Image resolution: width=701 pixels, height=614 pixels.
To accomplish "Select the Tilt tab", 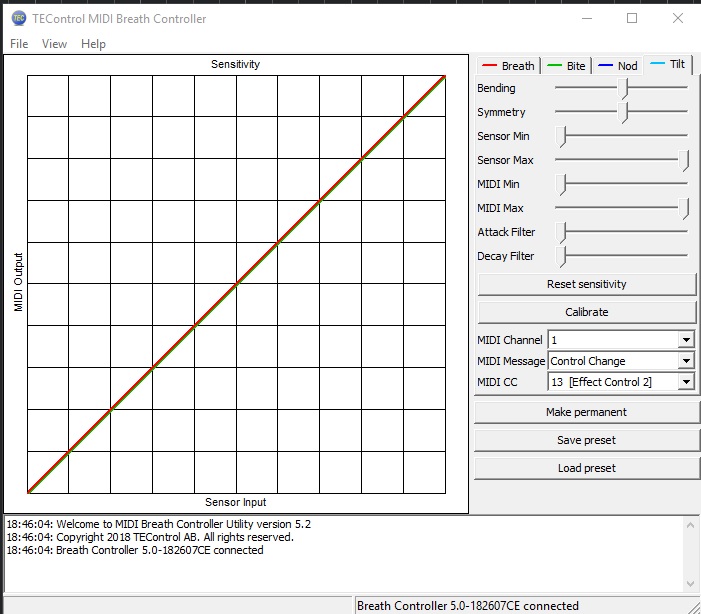I will (668, 64).
